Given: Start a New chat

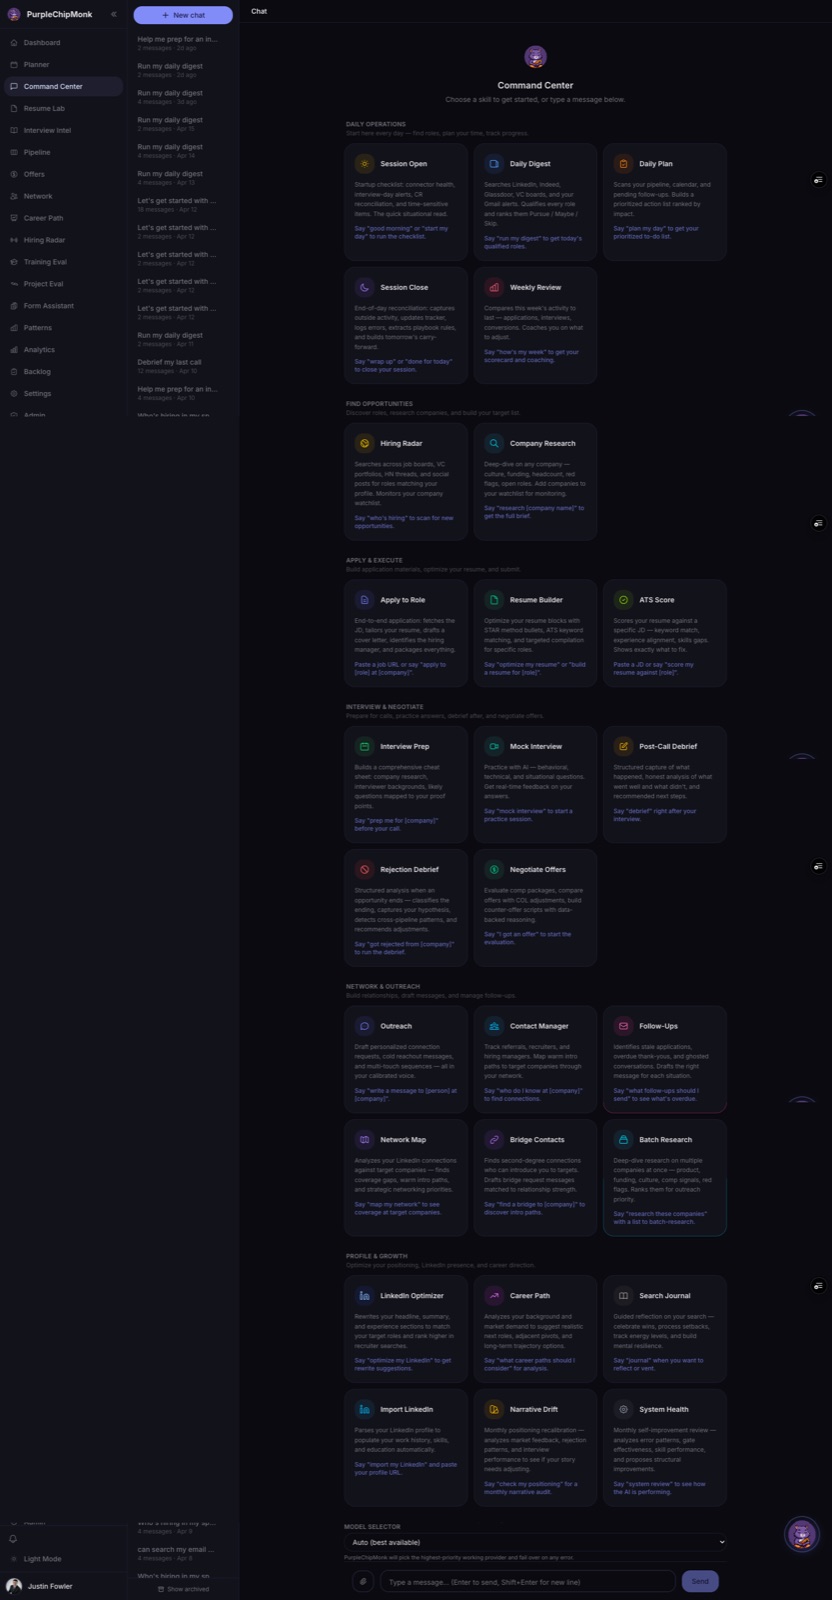Looking at the screenshot, I should click(183, 15).
